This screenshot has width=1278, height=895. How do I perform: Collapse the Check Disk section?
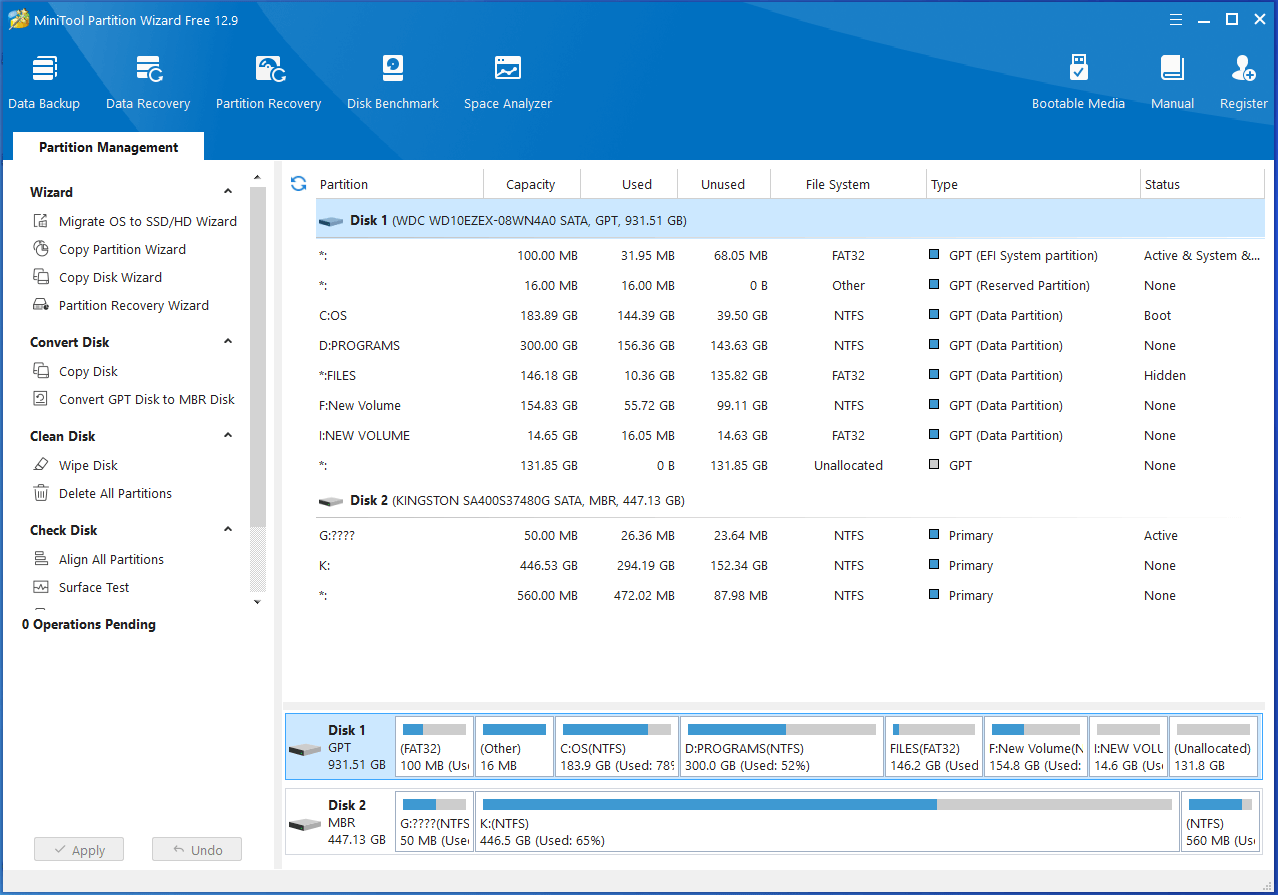(228, 530)
